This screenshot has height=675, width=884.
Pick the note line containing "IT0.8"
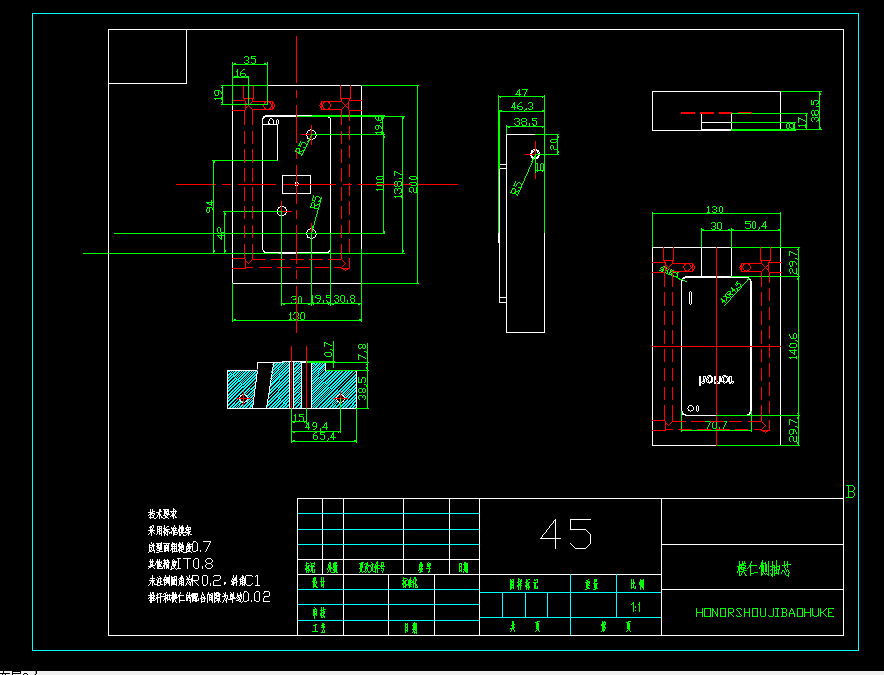pyautogui.click(x=180, y=563)
